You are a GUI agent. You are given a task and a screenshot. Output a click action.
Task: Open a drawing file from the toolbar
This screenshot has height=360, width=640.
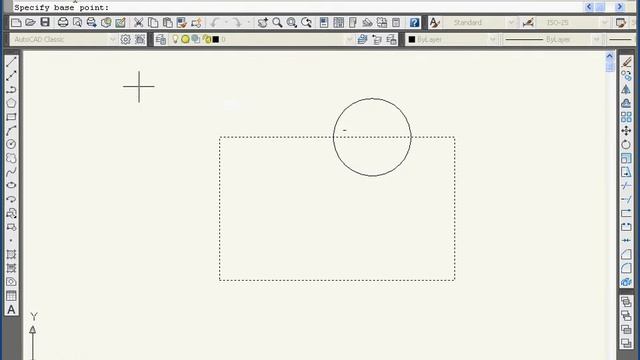coord(31,22)
